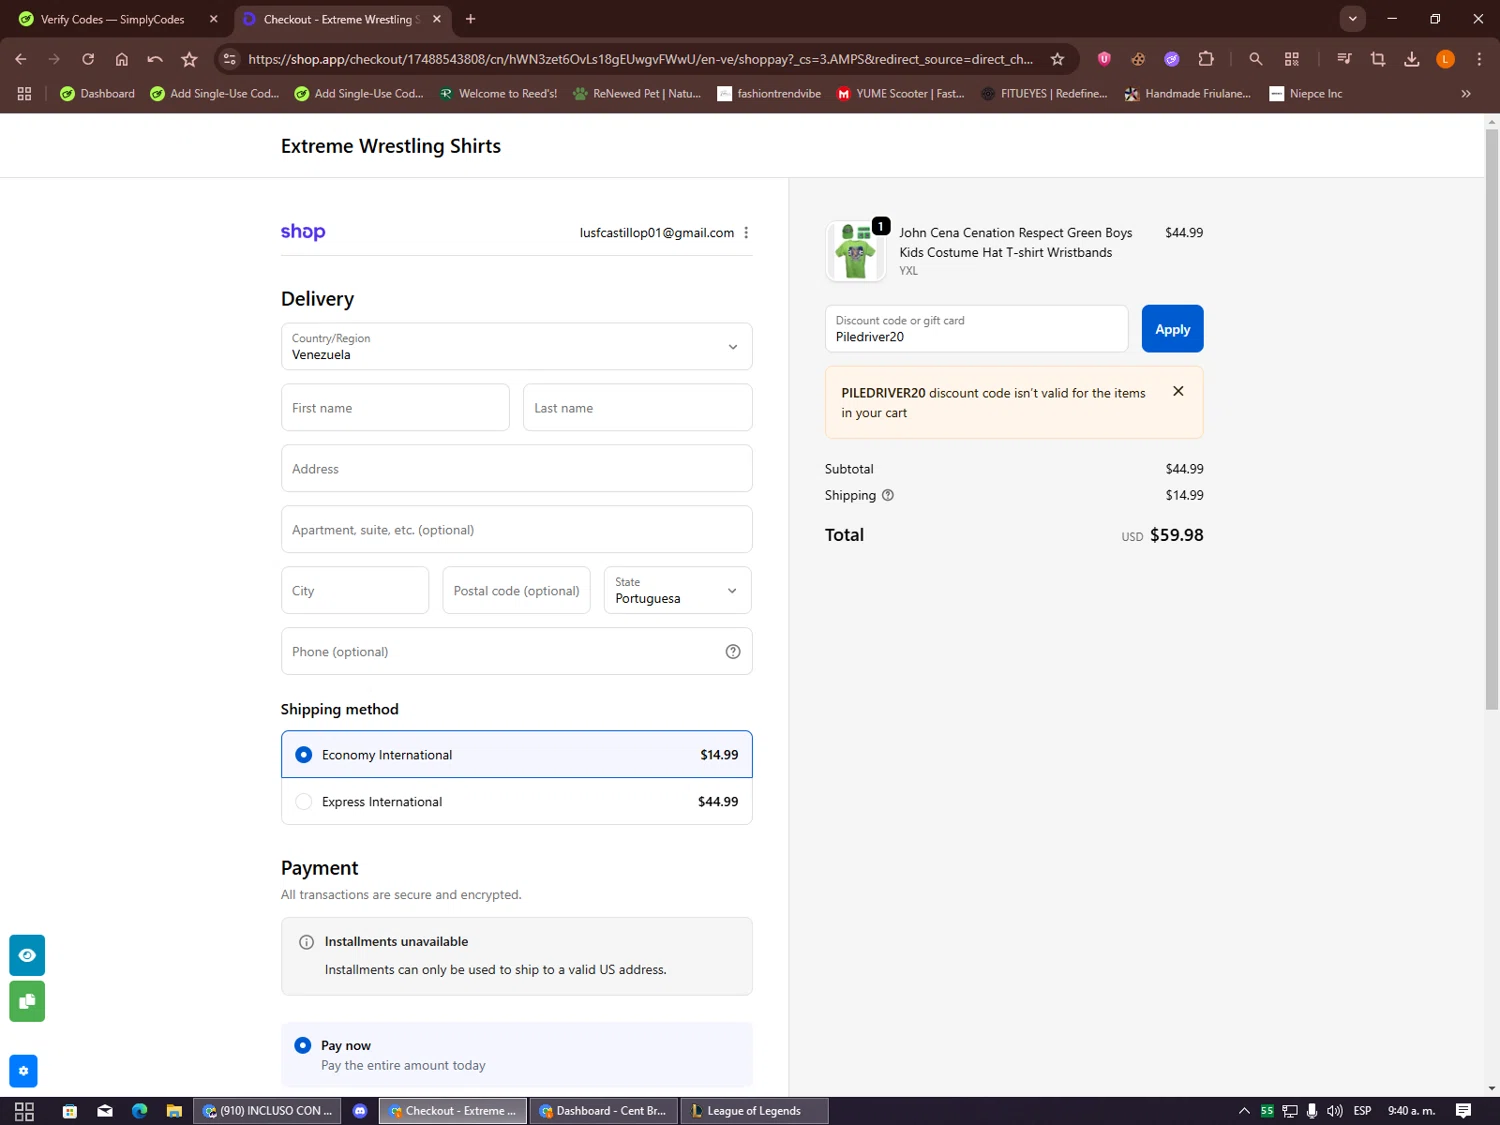Image resolution: width=1500 pixels, height=1125 pixels.
Task: Open the orange L profile avatar
Action: [x=1445, y=59]
